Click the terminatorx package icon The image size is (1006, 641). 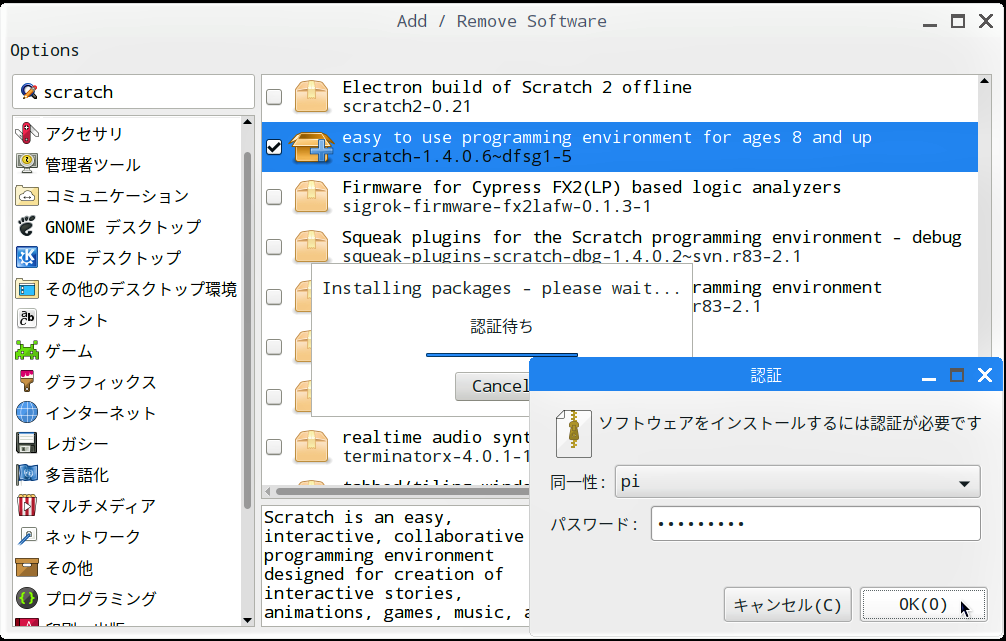(x=312, y=447)
